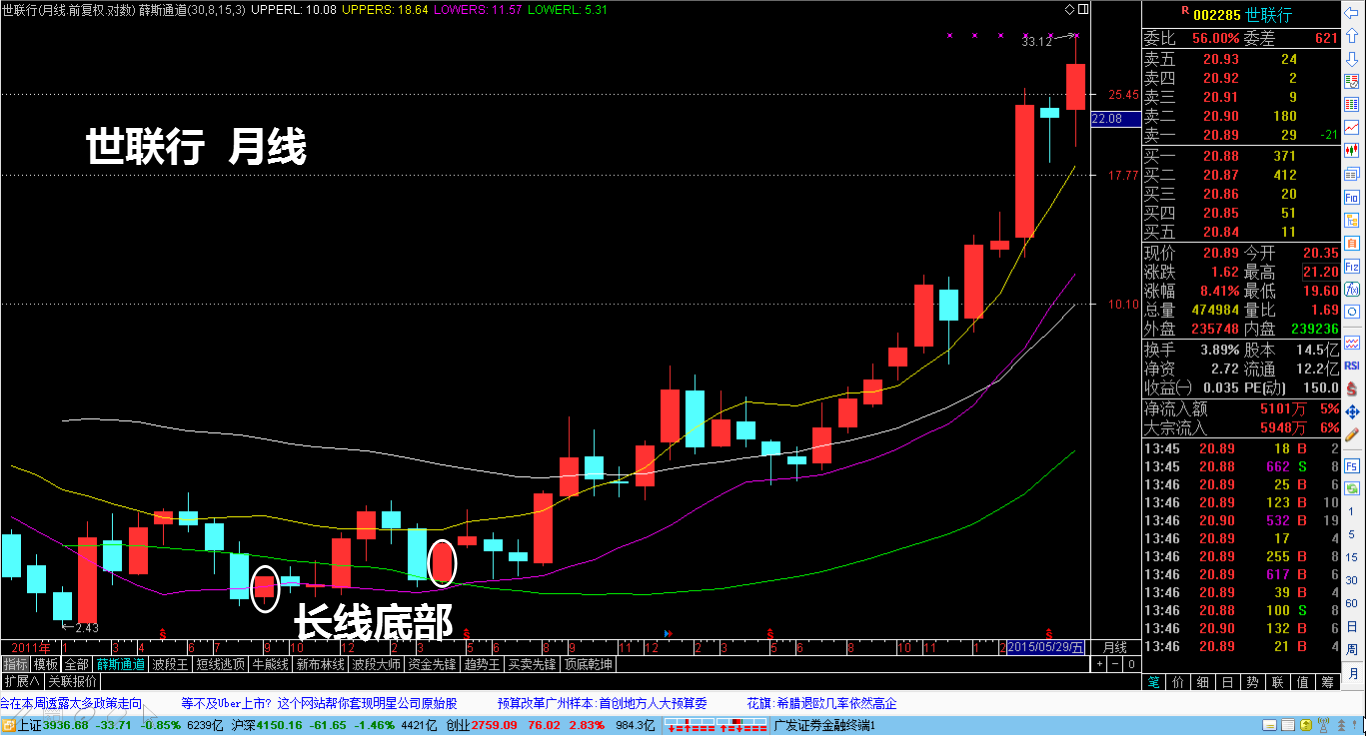Viewport: 1366px width, 736px height.
Task: Expand the 扩展 panel toggle
Action: coord(22,681)
